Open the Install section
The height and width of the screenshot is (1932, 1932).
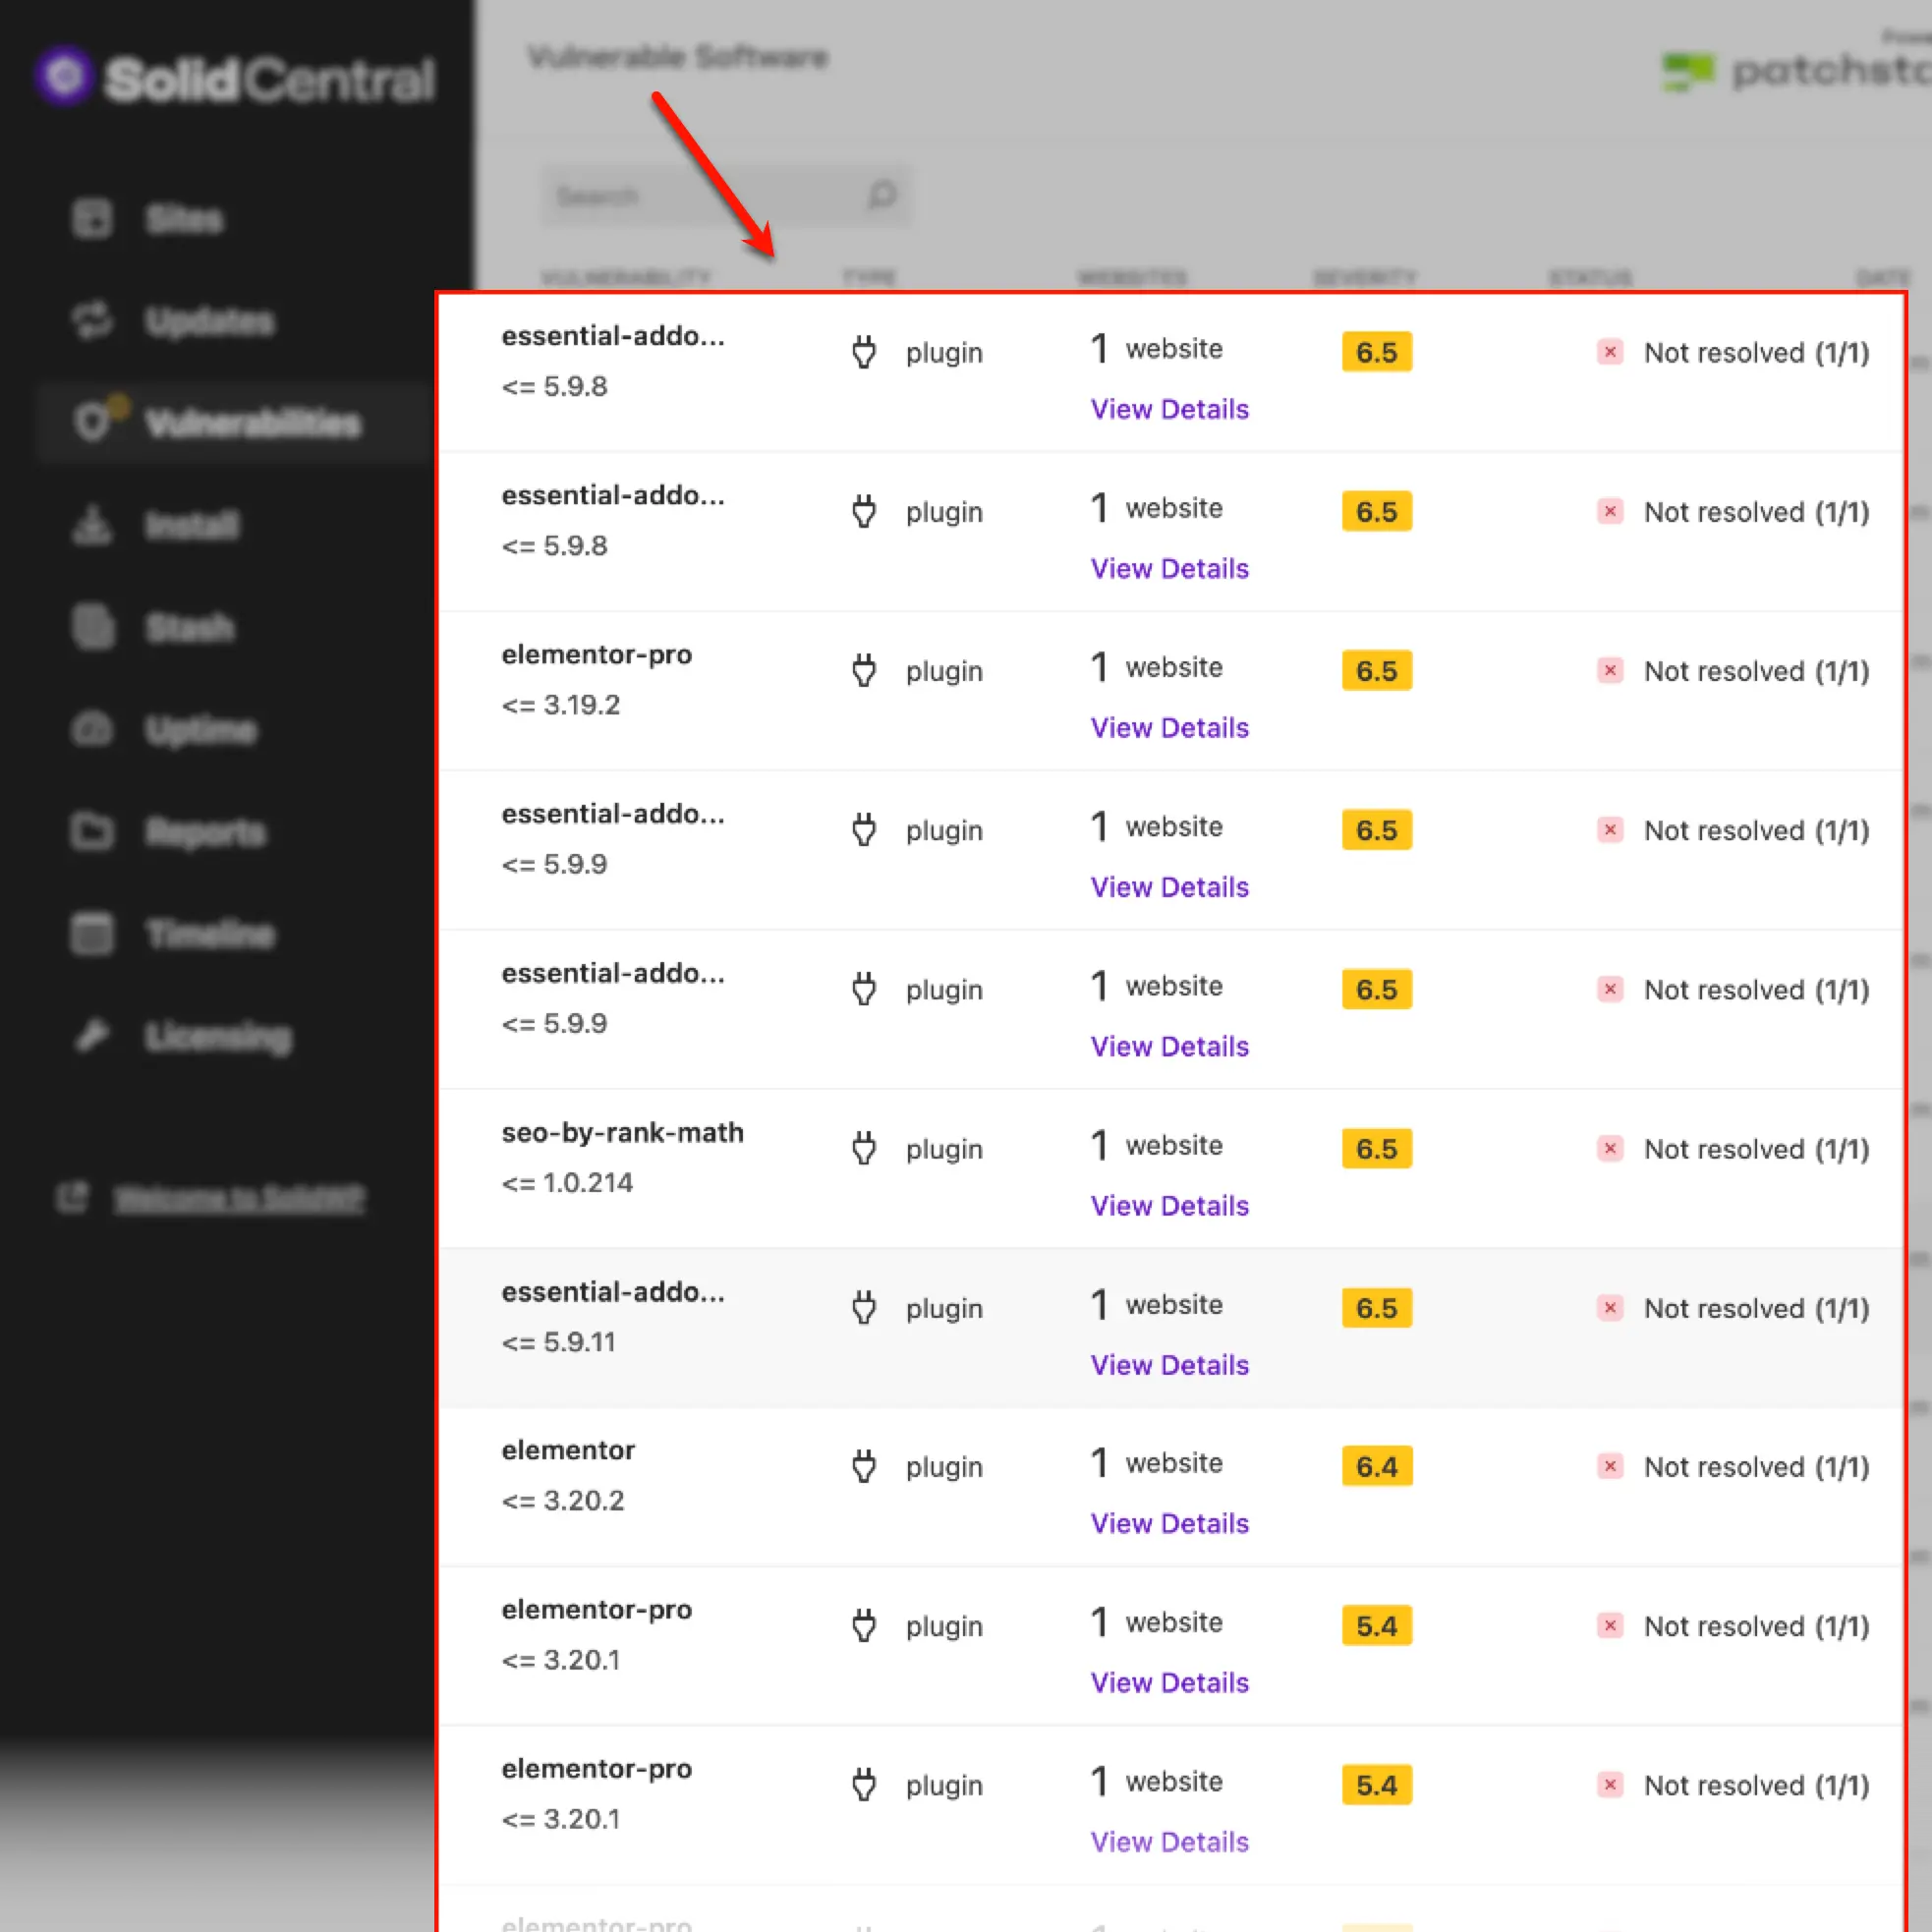point(192,525)
